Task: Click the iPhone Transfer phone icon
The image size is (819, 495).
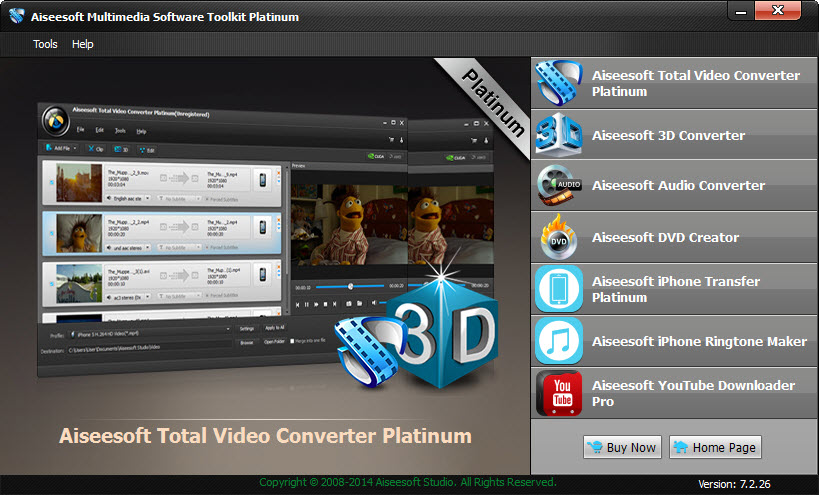Action: (x=558, y=289)
